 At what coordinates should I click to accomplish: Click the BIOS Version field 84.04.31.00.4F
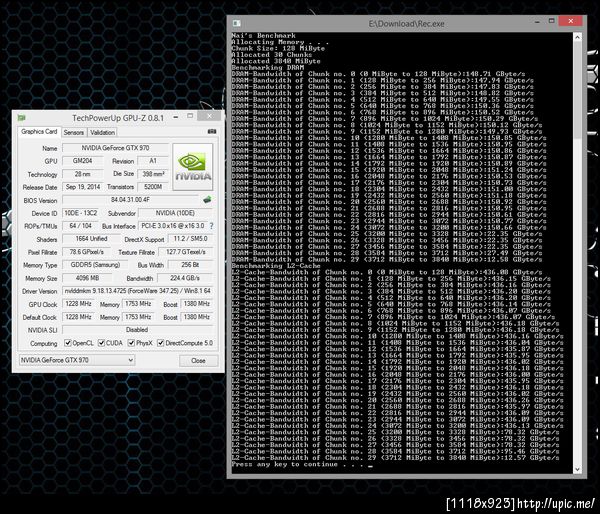pyautogui.click(x=130, y=200)
